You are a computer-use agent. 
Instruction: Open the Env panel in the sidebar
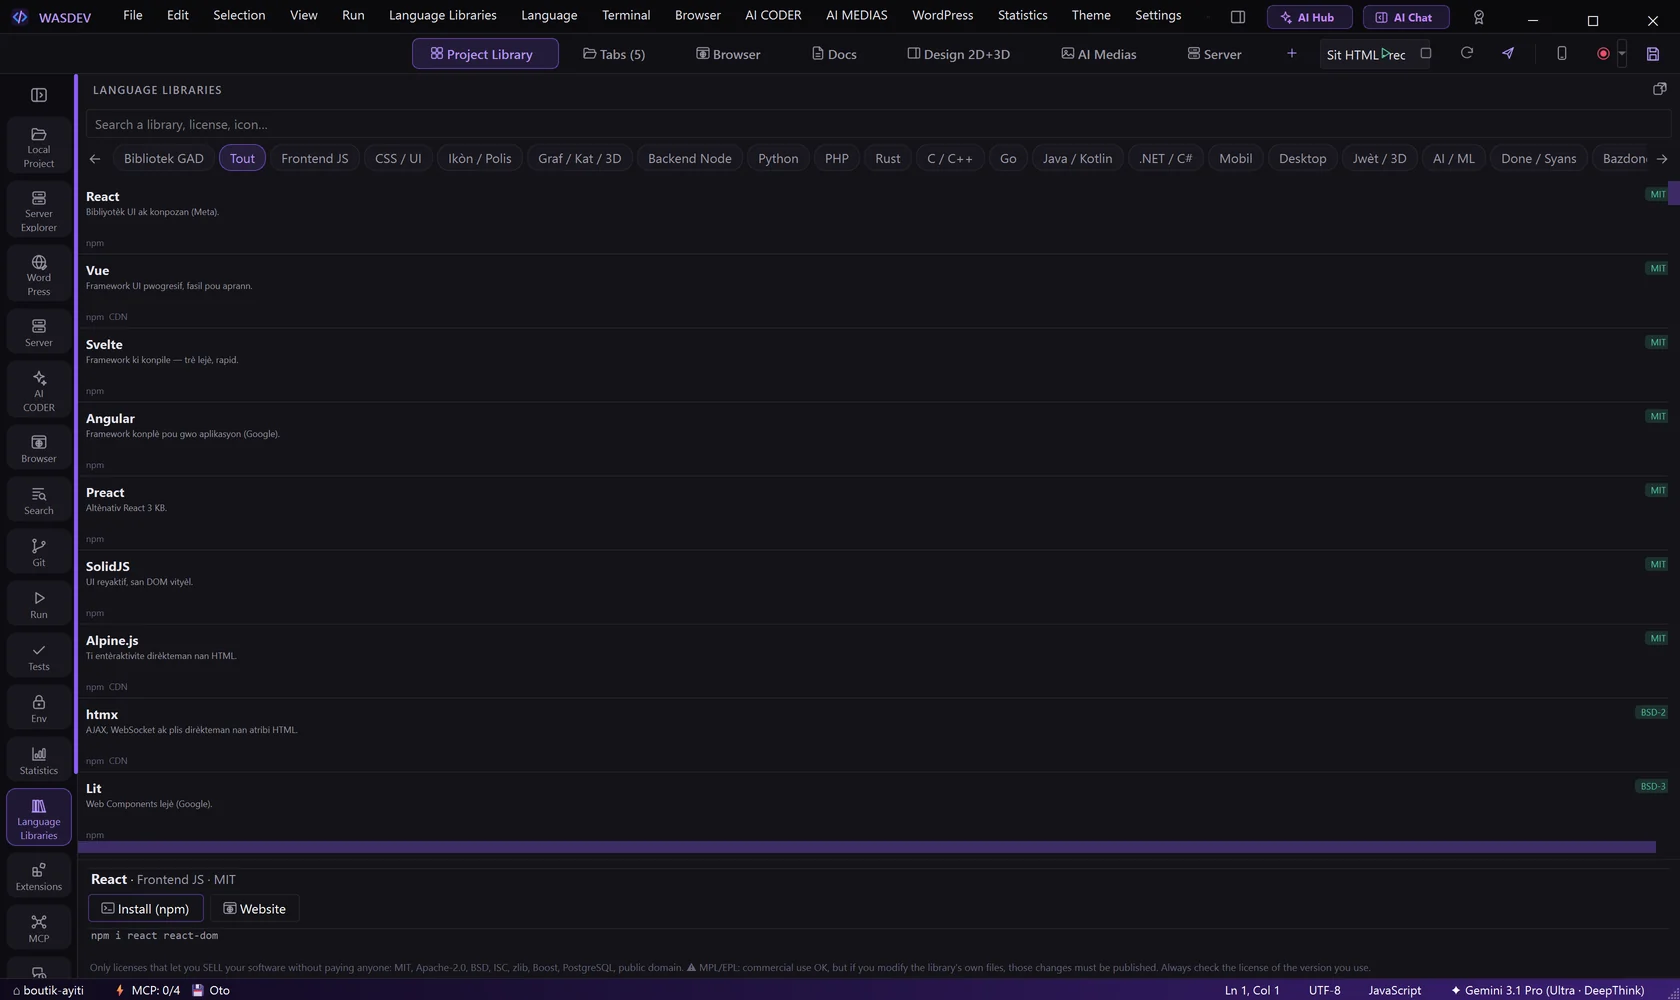tap(39, 709)
